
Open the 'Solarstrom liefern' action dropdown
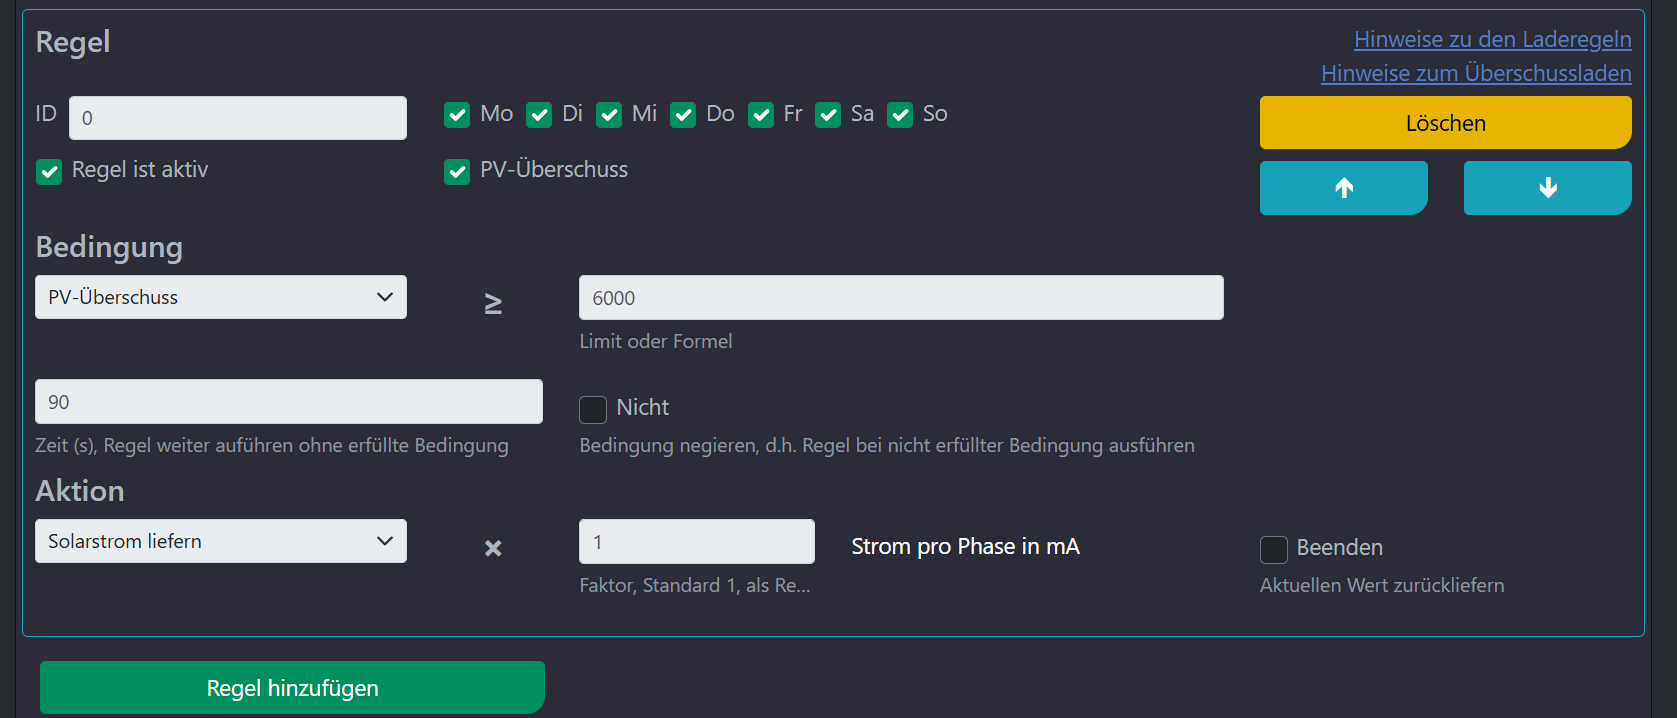[x=221, y=541]
